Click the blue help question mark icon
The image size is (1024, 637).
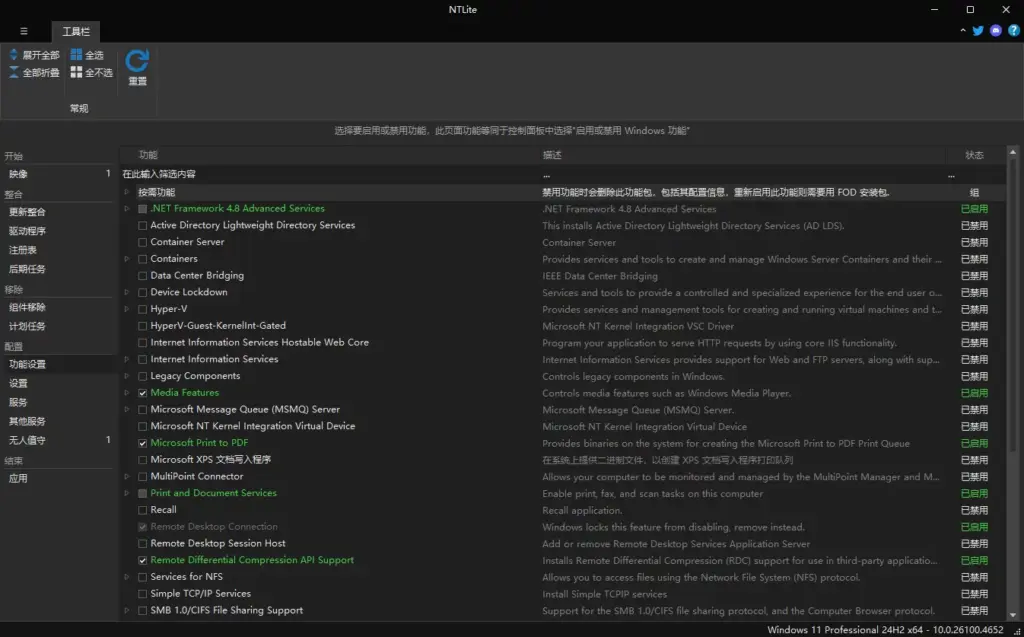[1013, 31]
